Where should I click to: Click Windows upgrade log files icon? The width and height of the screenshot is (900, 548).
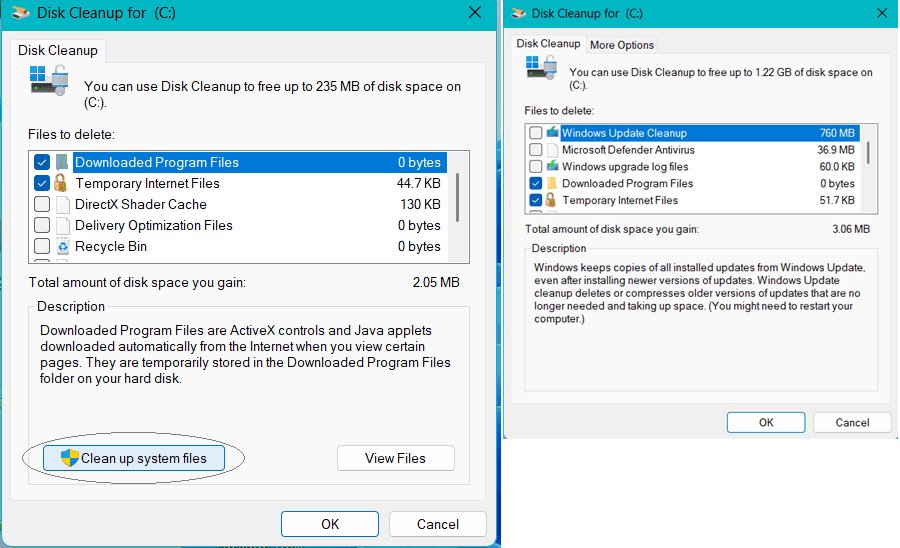coord(552,166)
